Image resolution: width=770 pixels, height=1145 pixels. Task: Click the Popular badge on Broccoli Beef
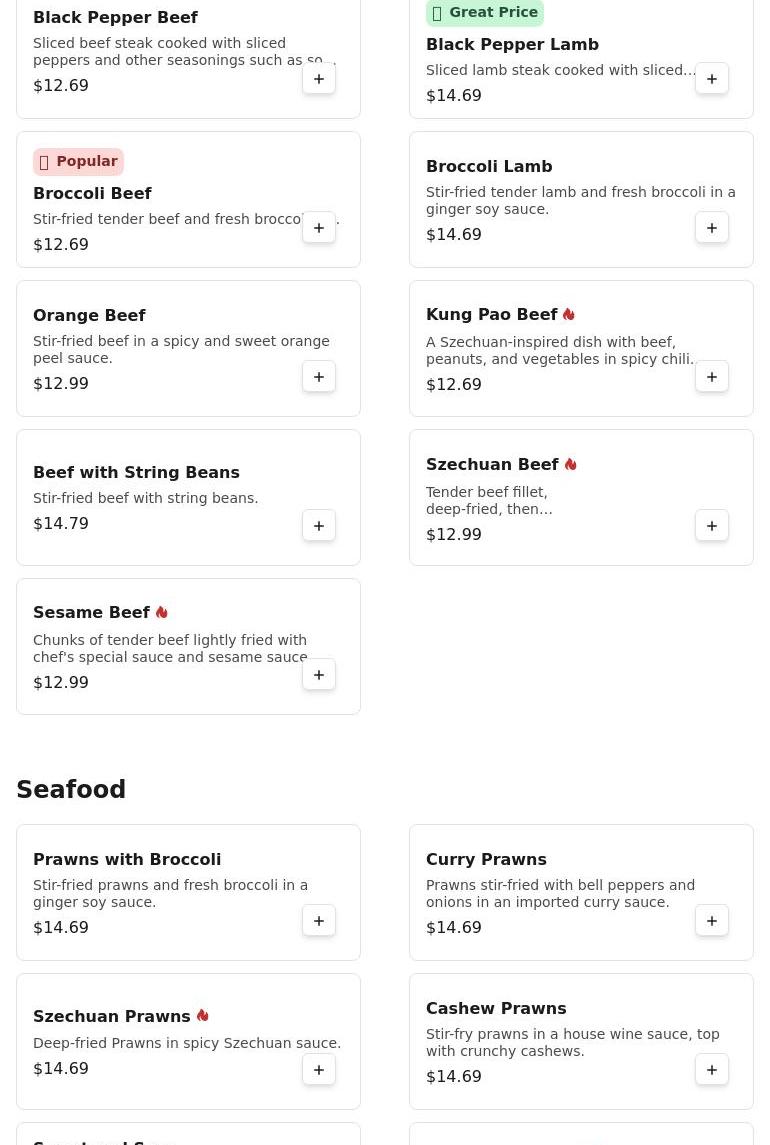tap(78, 162)
